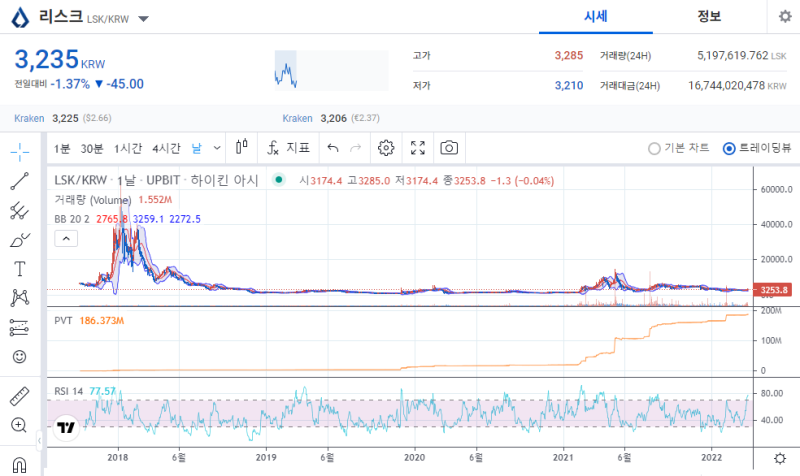Select the XABCD pattern tool
This screenshot has width=800, height=476.
(x=19, y=298)
